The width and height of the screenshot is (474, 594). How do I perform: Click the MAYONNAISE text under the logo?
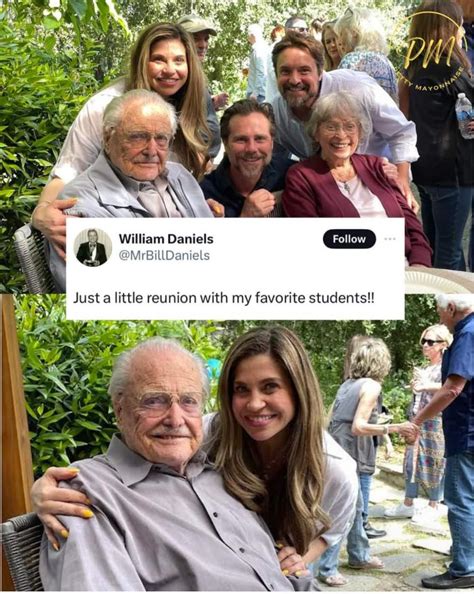pos(440,82)
